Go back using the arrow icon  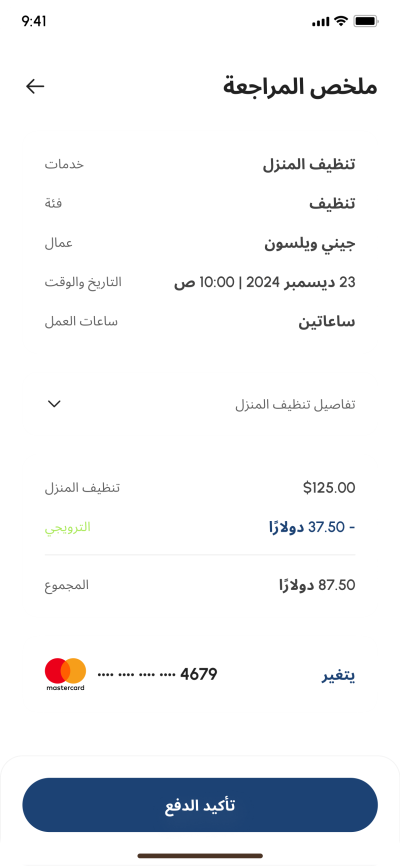pyautogui.click(x=35, y=86)
